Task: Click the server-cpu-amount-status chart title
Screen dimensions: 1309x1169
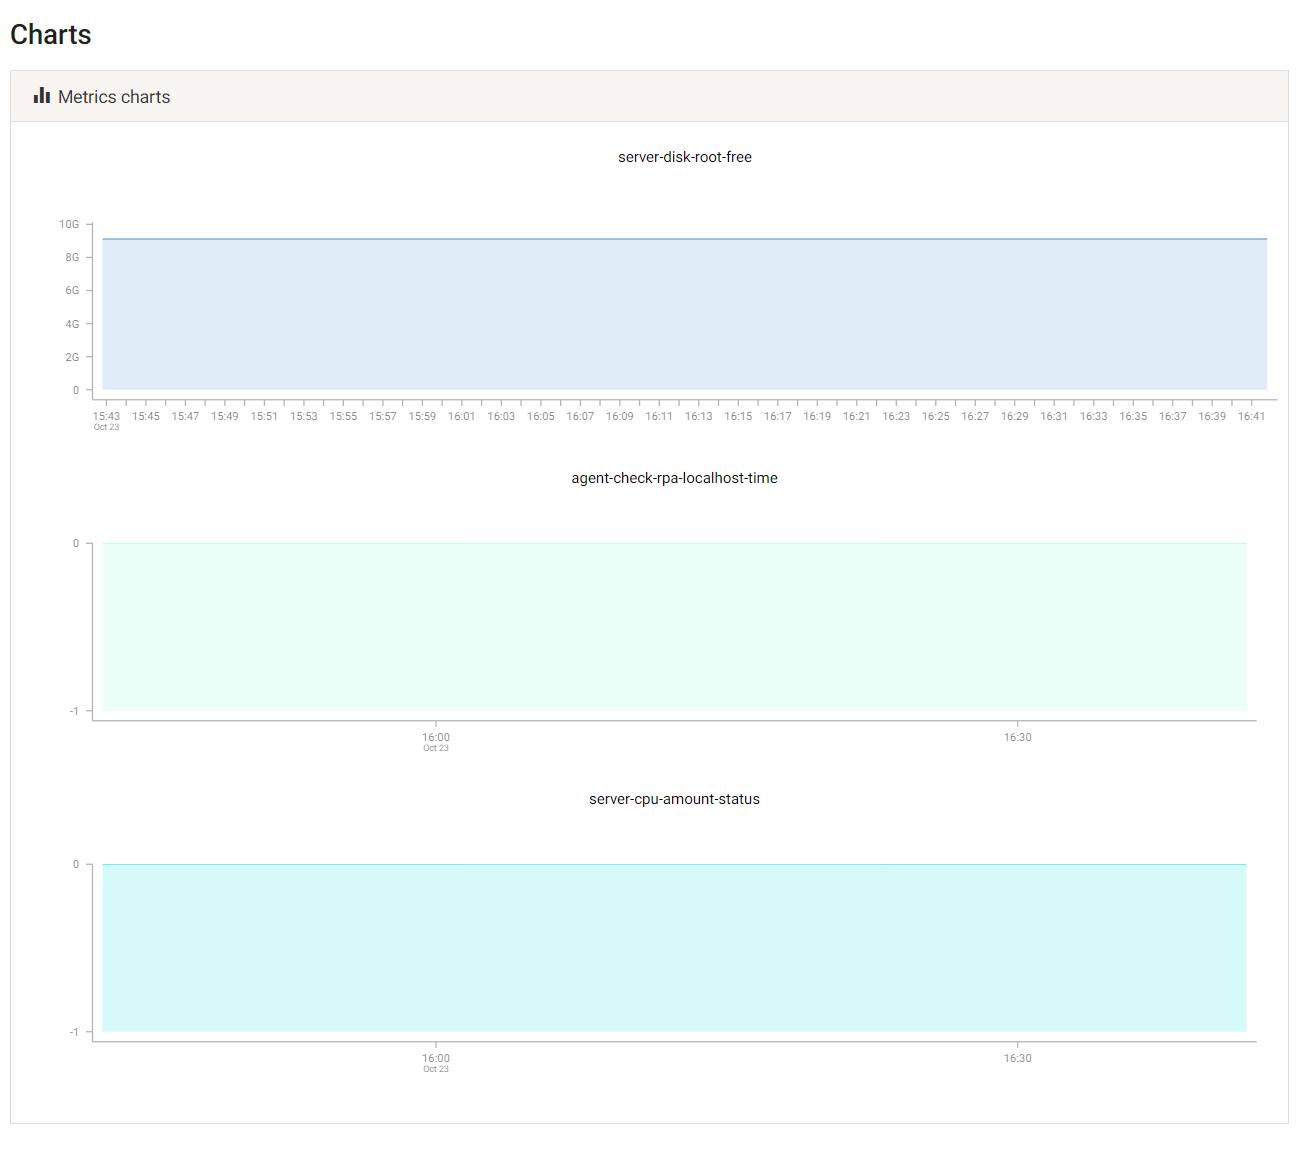Action: pos(674,799)
